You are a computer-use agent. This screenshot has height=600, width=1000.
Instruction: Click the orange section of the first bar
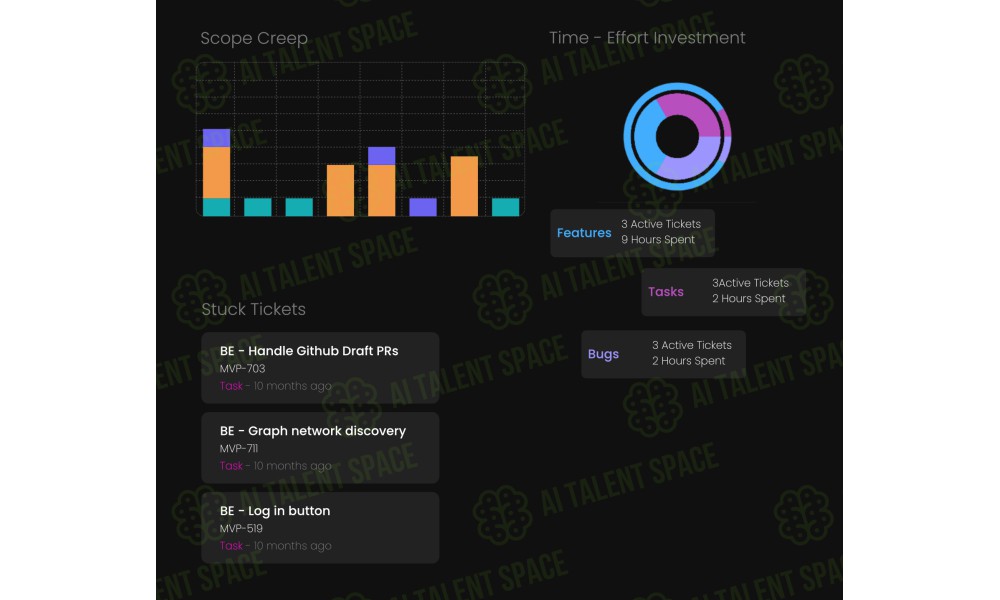click(x=216, y=173)
